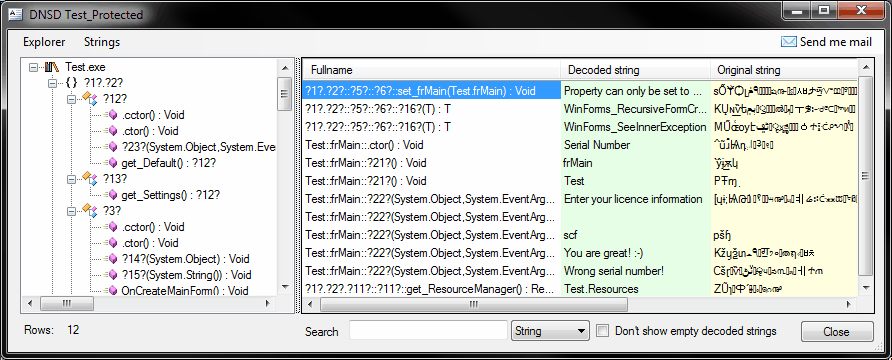The height and width of the screenshot is (360, 892).
Task: Click the Send me mail link
Action: 836,42
